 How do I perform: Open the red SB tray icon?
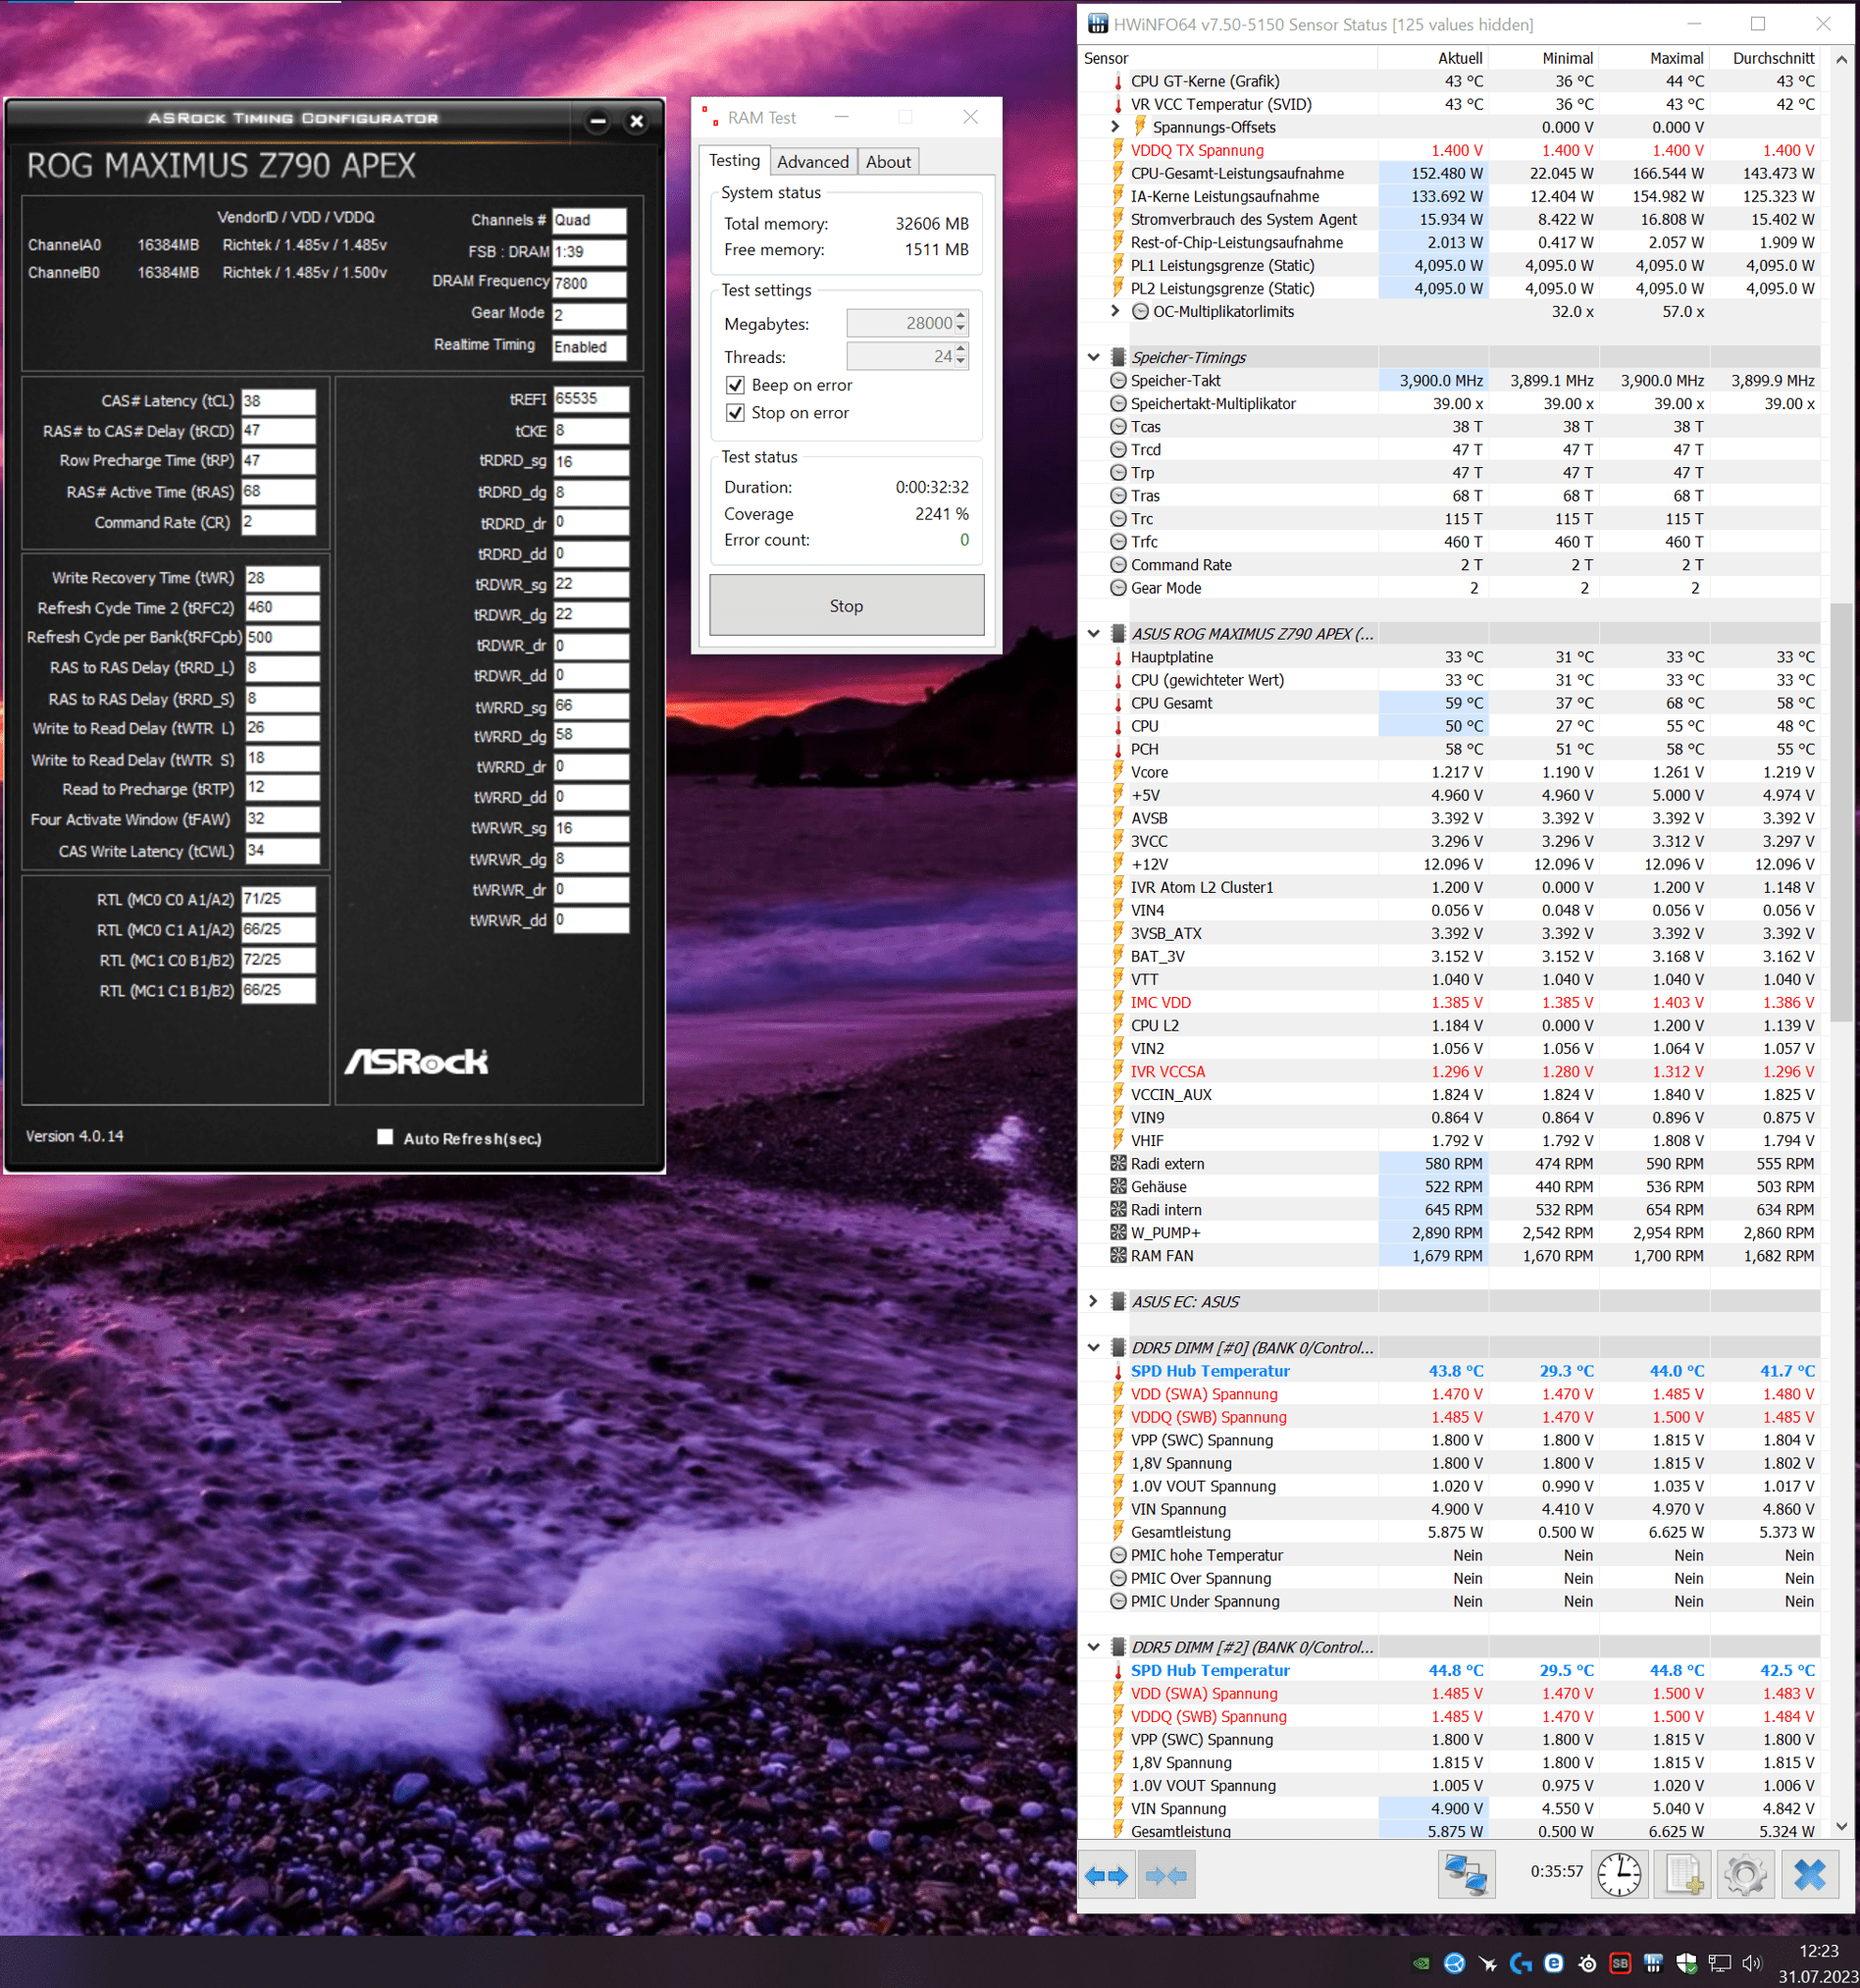coord(1620,1963)
